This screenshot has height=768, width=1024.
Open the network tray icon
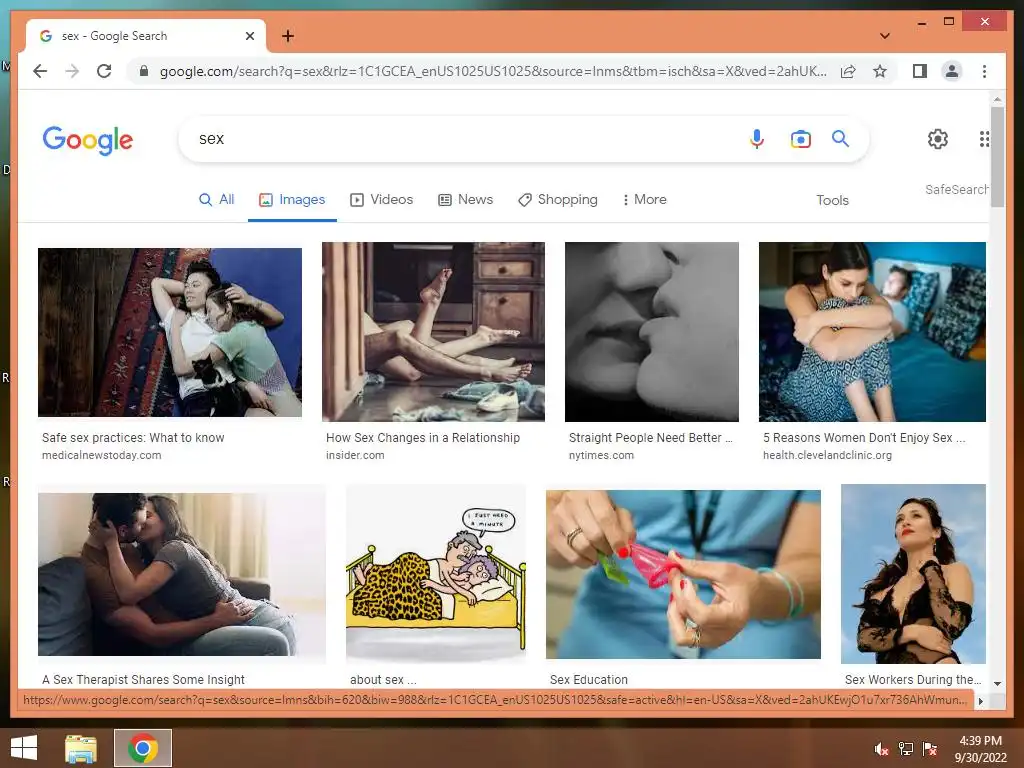[906, 749]
